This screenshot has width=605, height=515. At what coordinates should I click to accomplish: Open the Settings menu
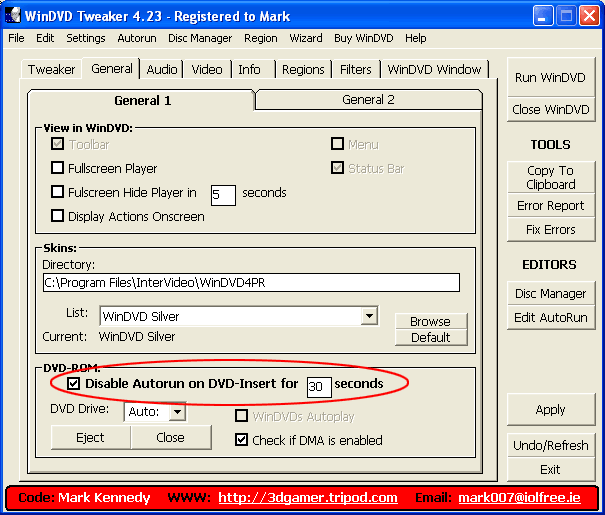coord(86,38)
